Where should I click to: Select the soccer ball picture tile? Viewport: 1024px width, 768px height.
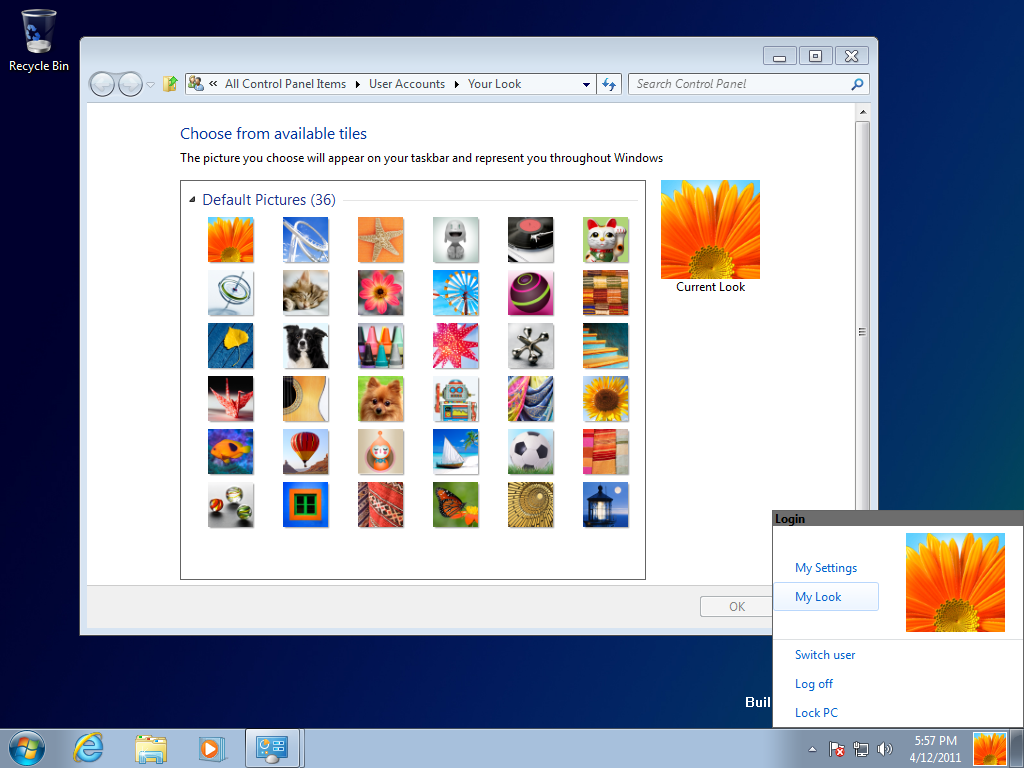coord(531,451)
